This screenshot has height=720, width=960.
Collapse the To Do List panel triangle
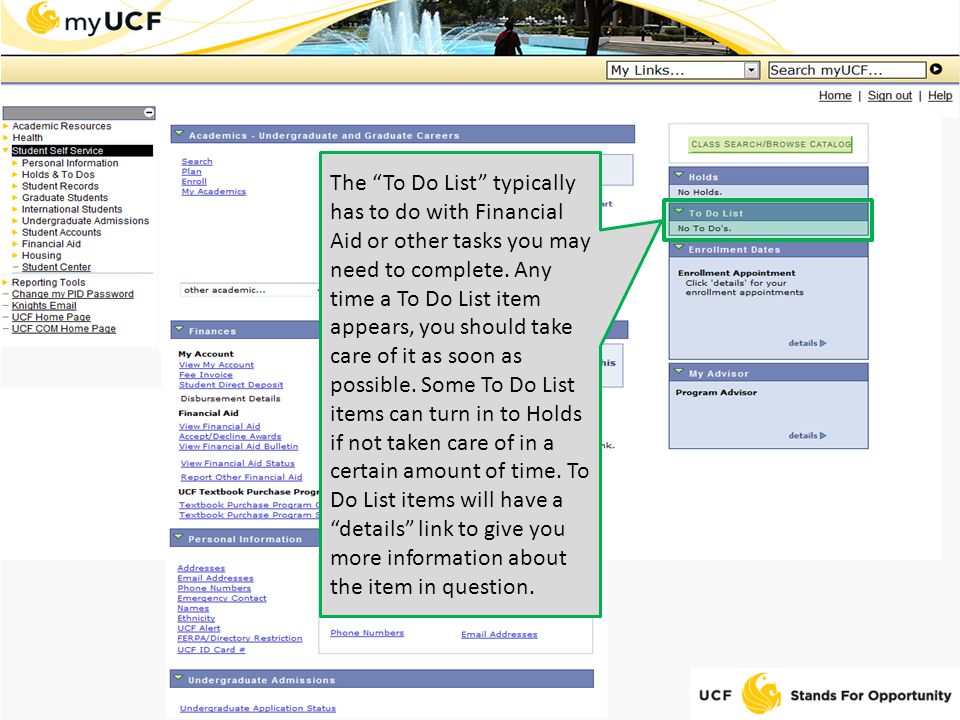[x=678, y=211]
